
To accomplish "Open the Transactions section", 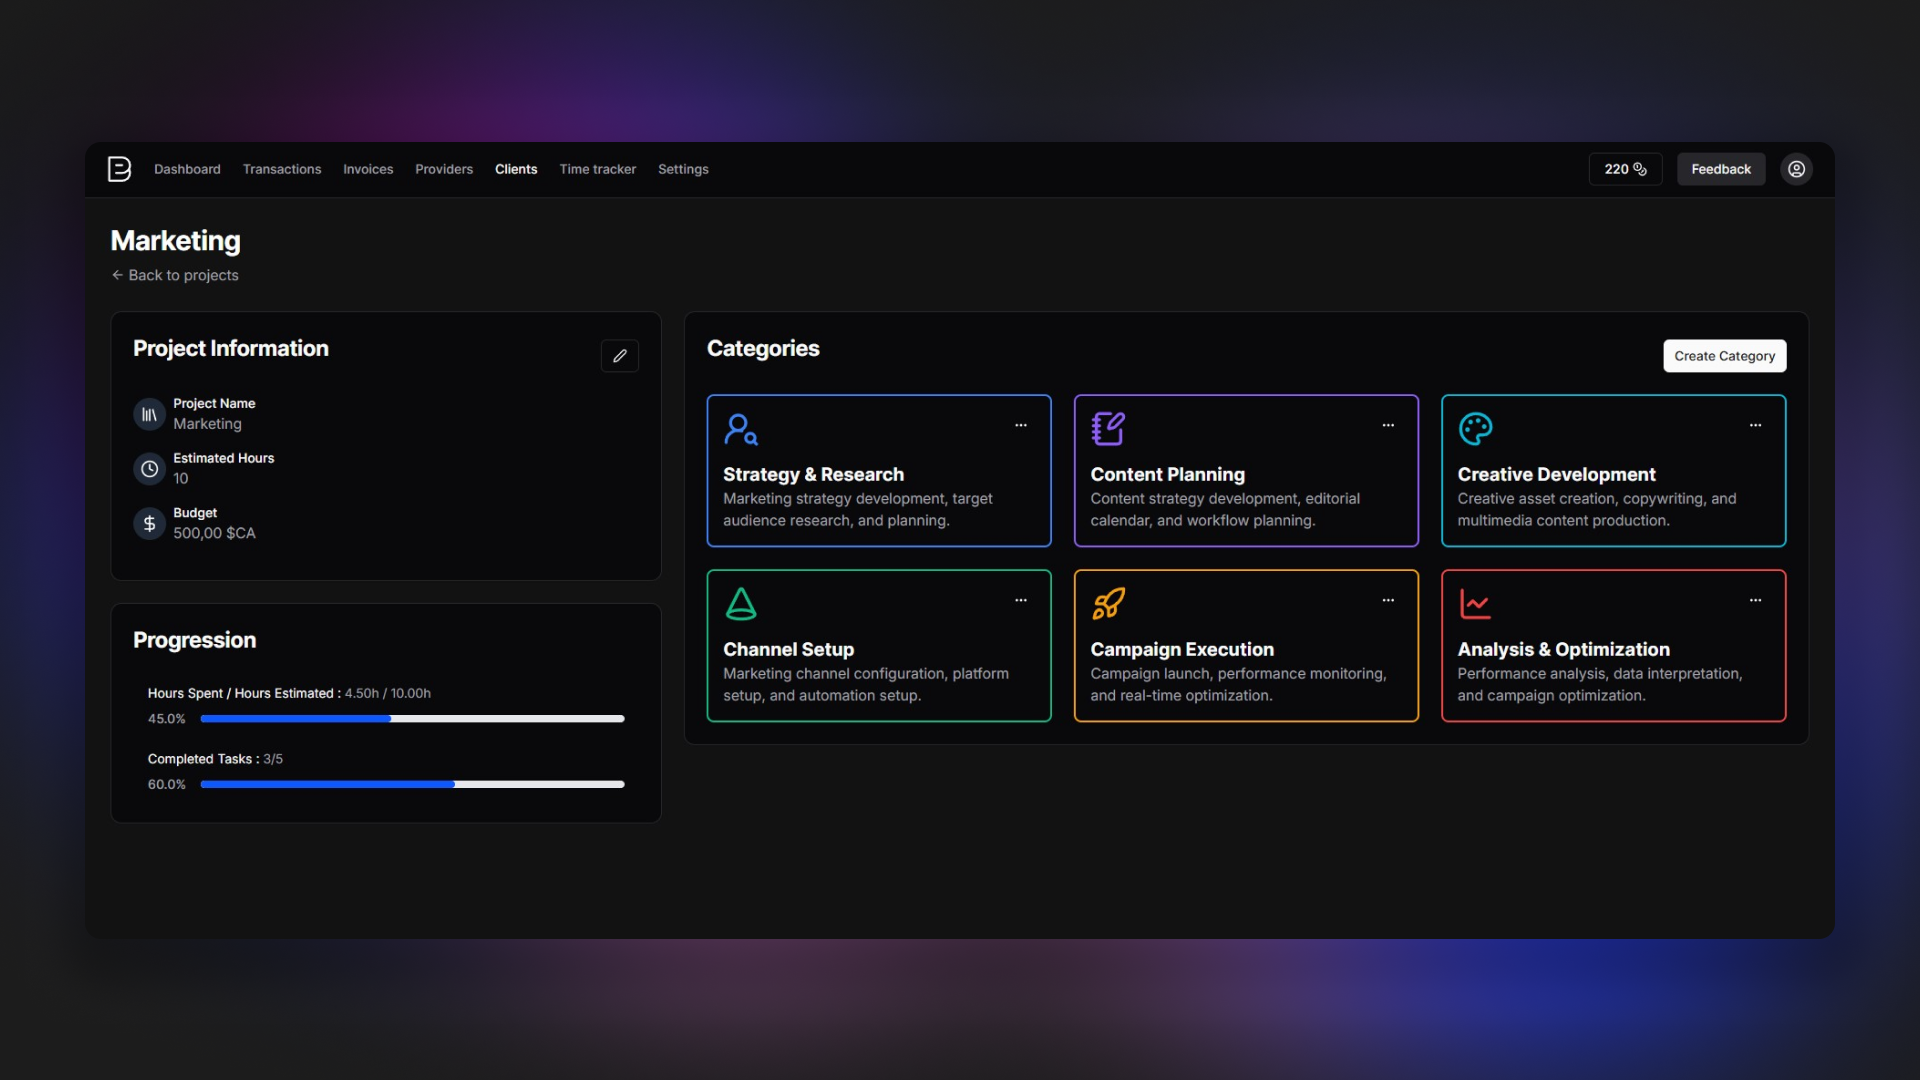I will pos(282,169).
